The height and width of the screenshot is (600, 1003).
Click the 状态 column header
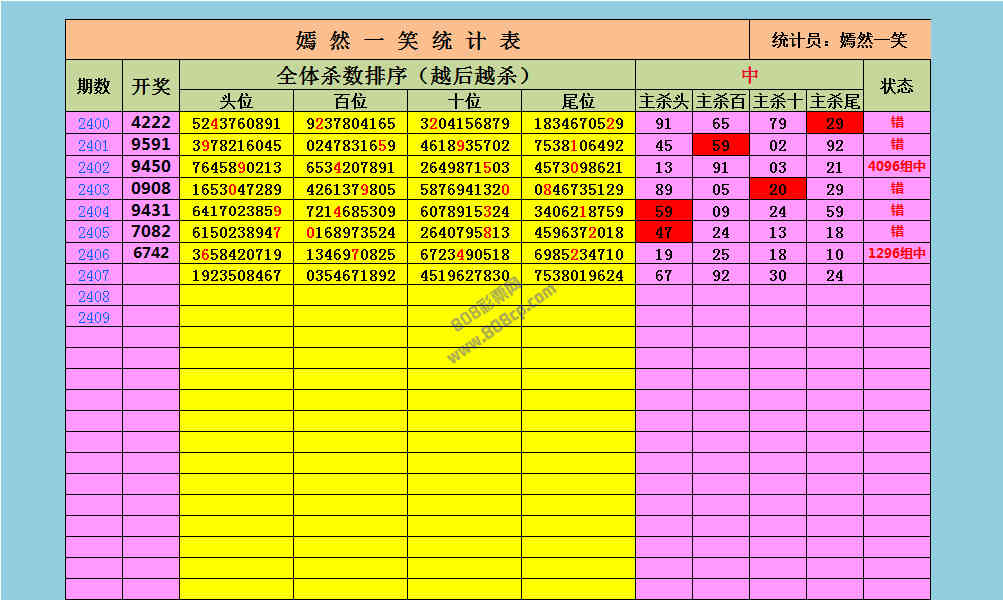896,86
